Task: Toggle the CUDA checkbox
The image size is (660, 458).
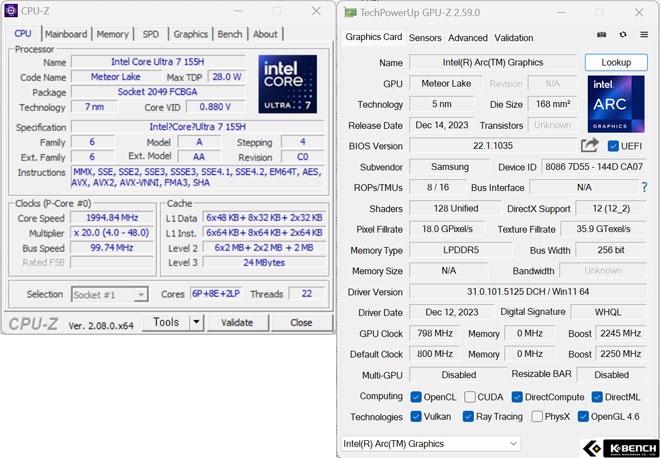Action: (470, 397)
